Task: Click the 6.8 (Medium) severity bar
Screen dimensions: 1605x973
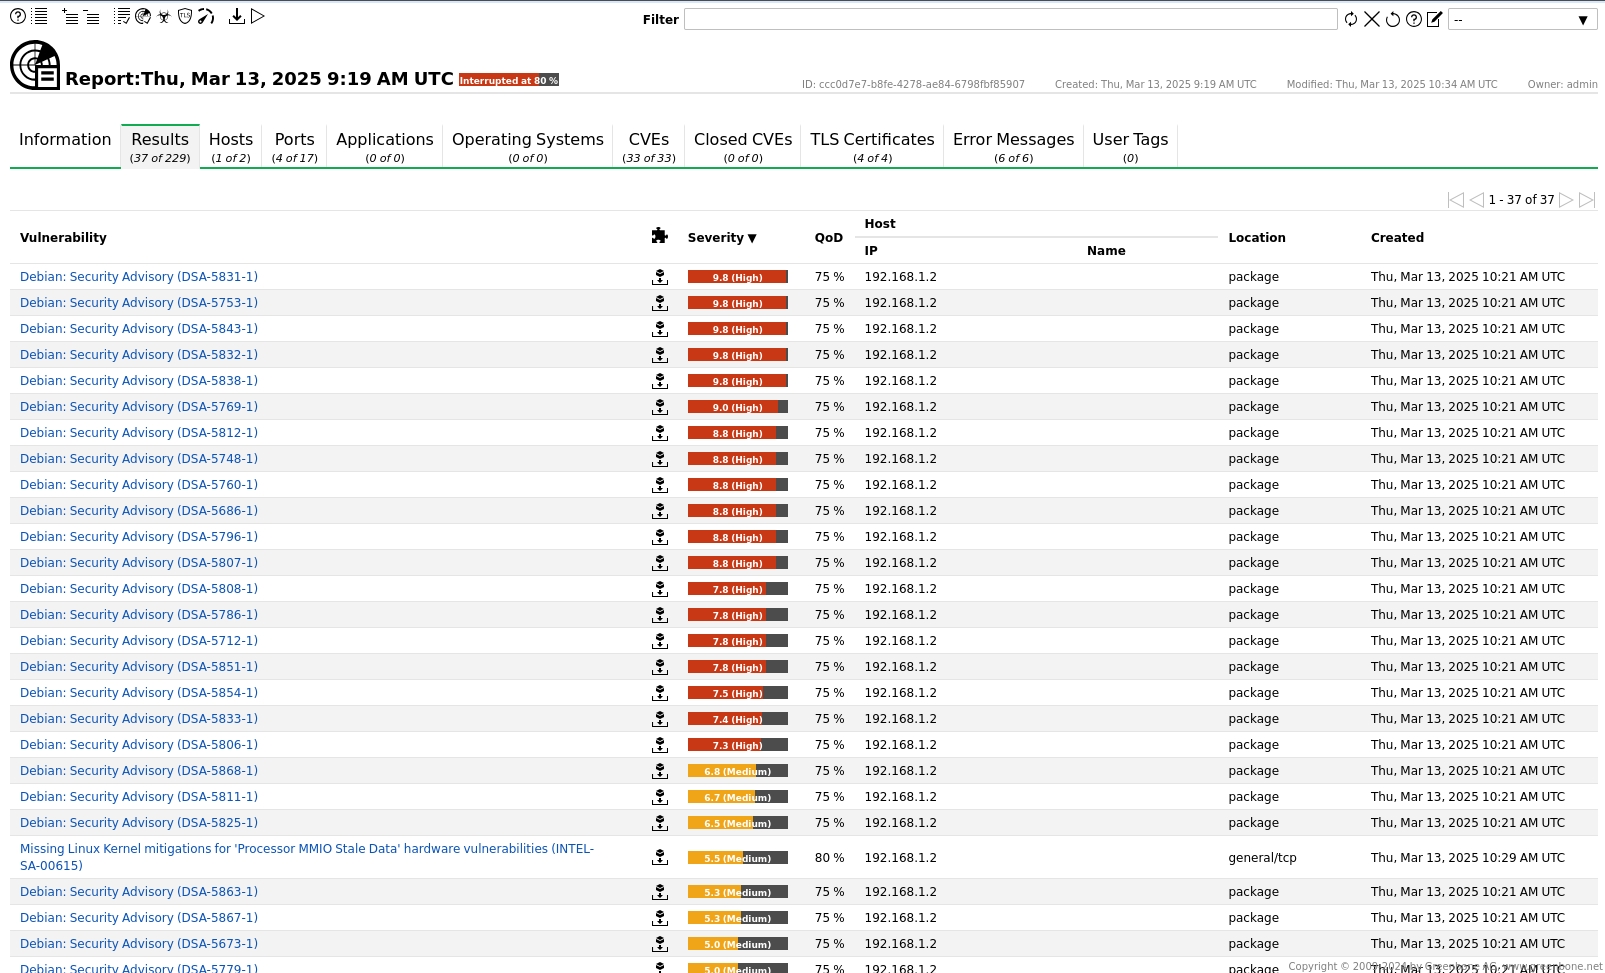Action: pos(738,771)
